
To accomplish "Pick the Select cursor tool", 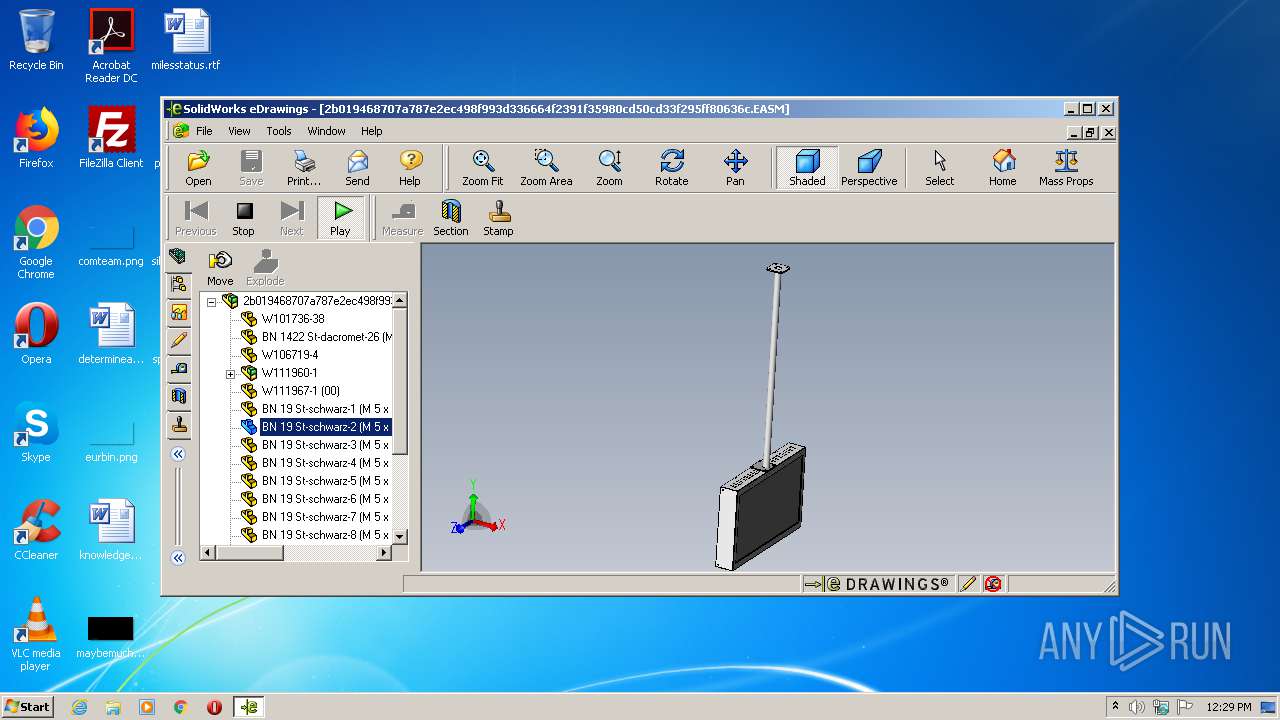I will (940, 168).
